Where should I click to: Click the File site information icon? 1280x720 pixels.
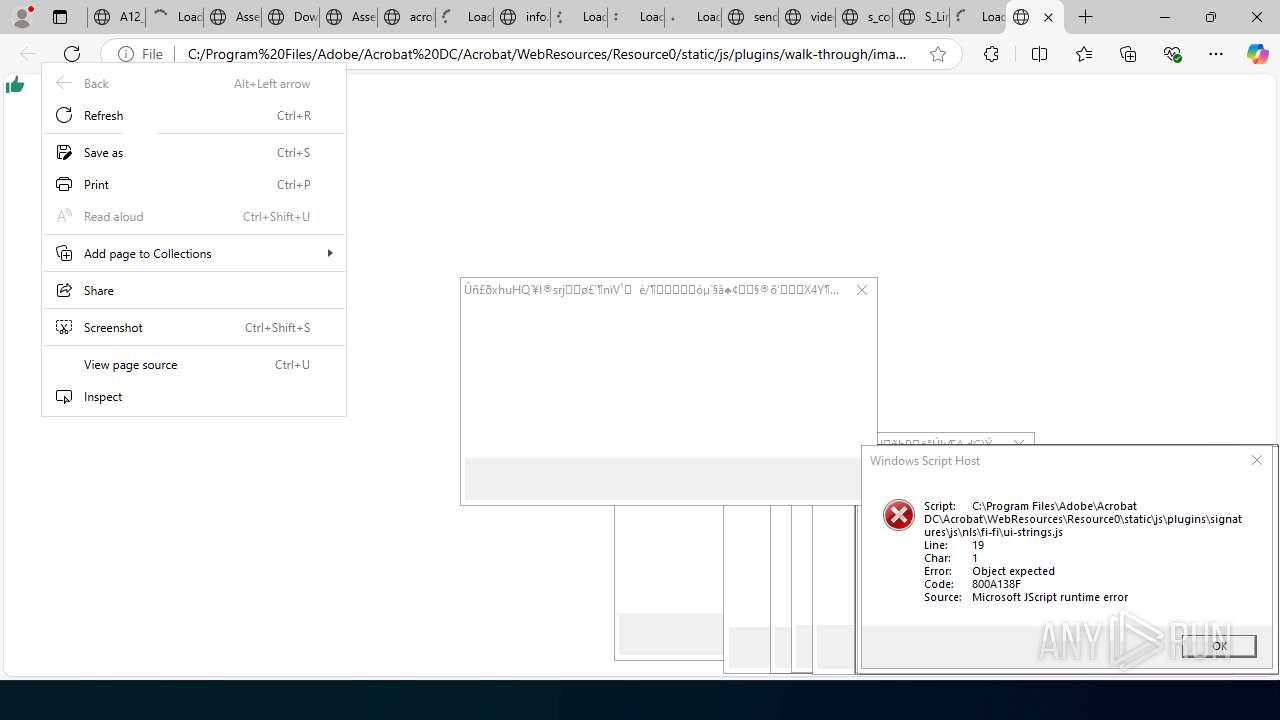[140, 54]
